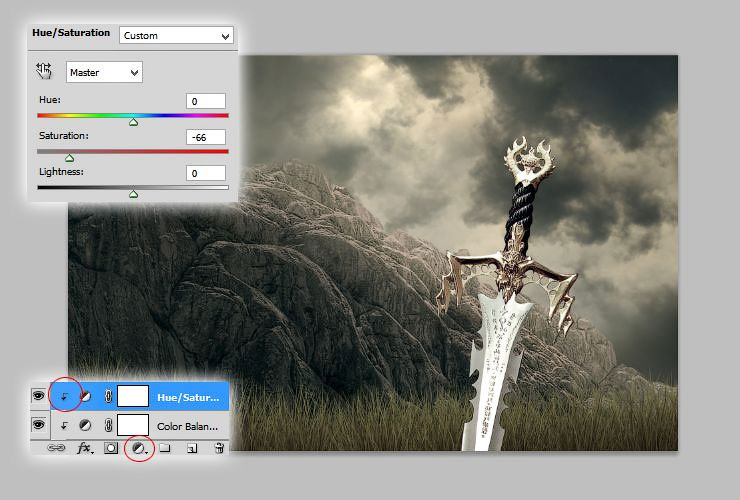
Task: Click the Color Balance adjustment layer icon
Action: (85, 425)
